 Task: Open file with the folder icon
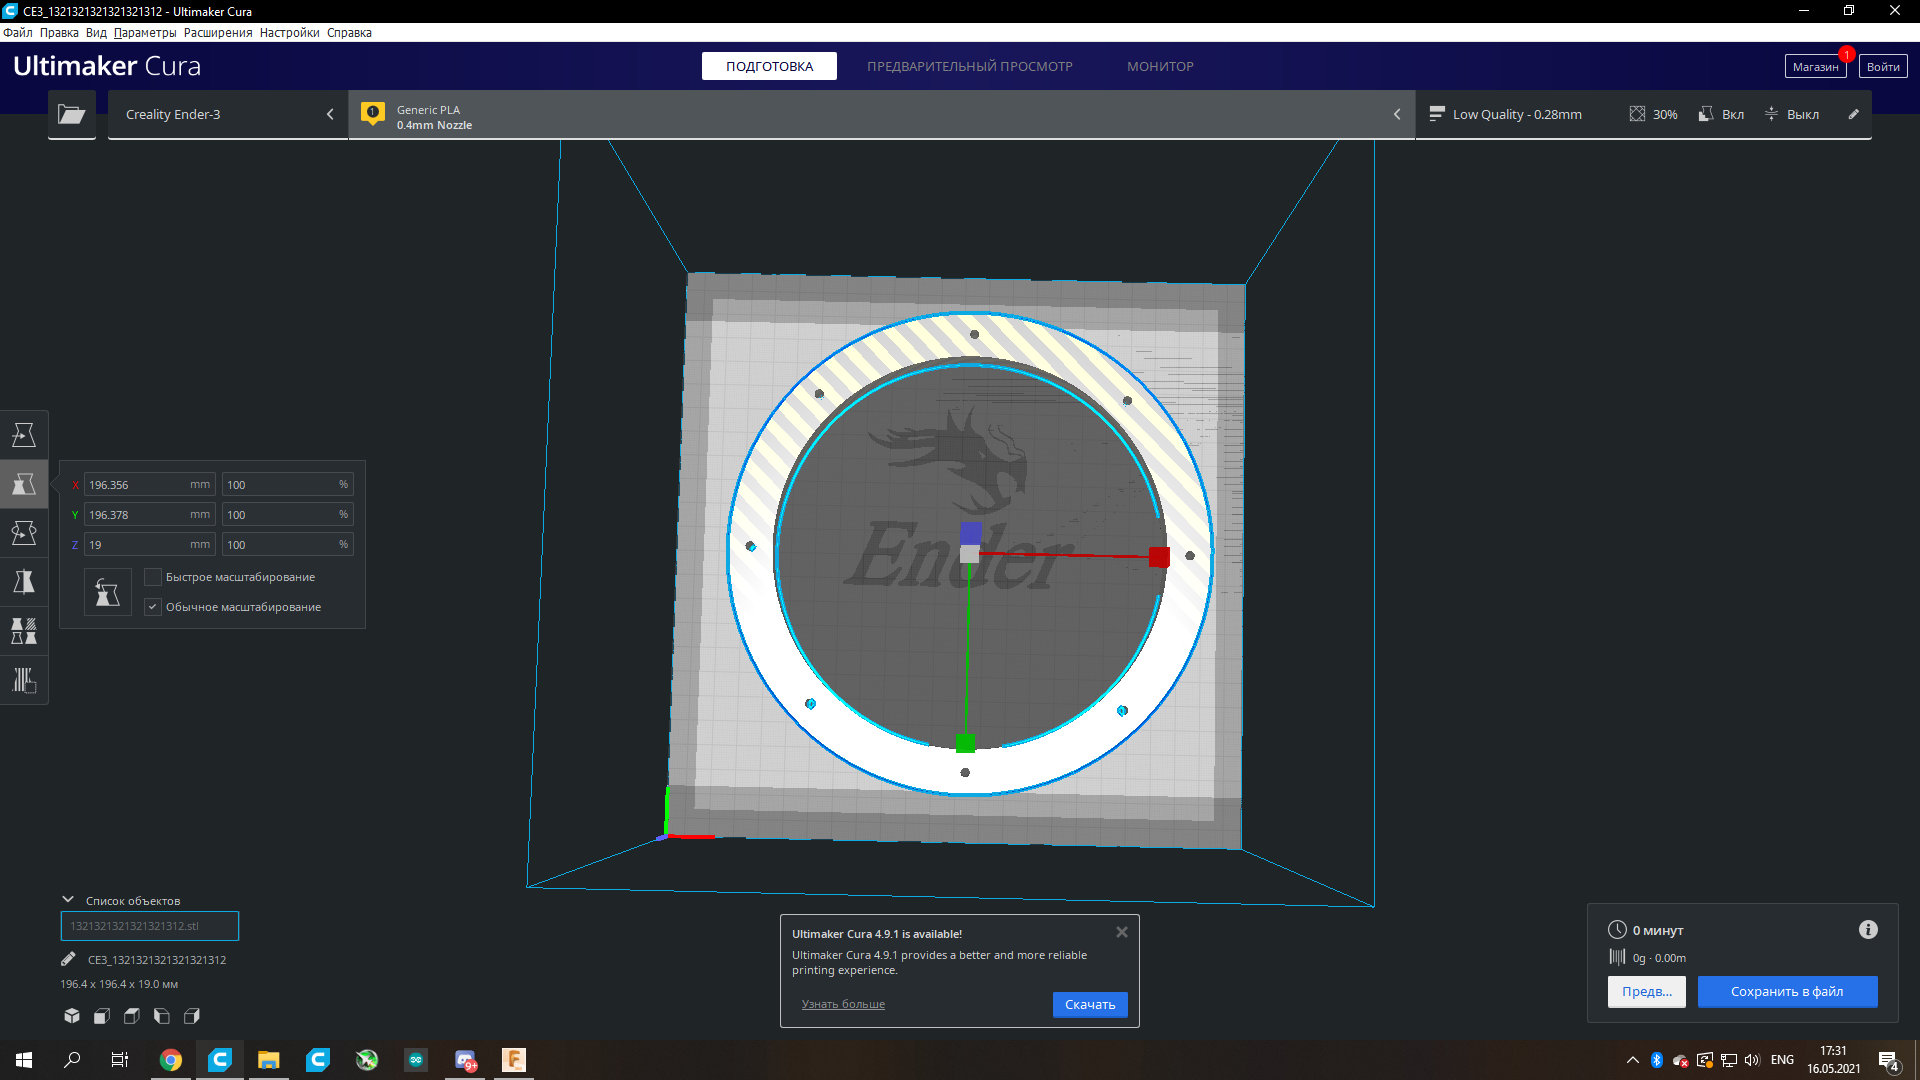click(x=72, y=114)
